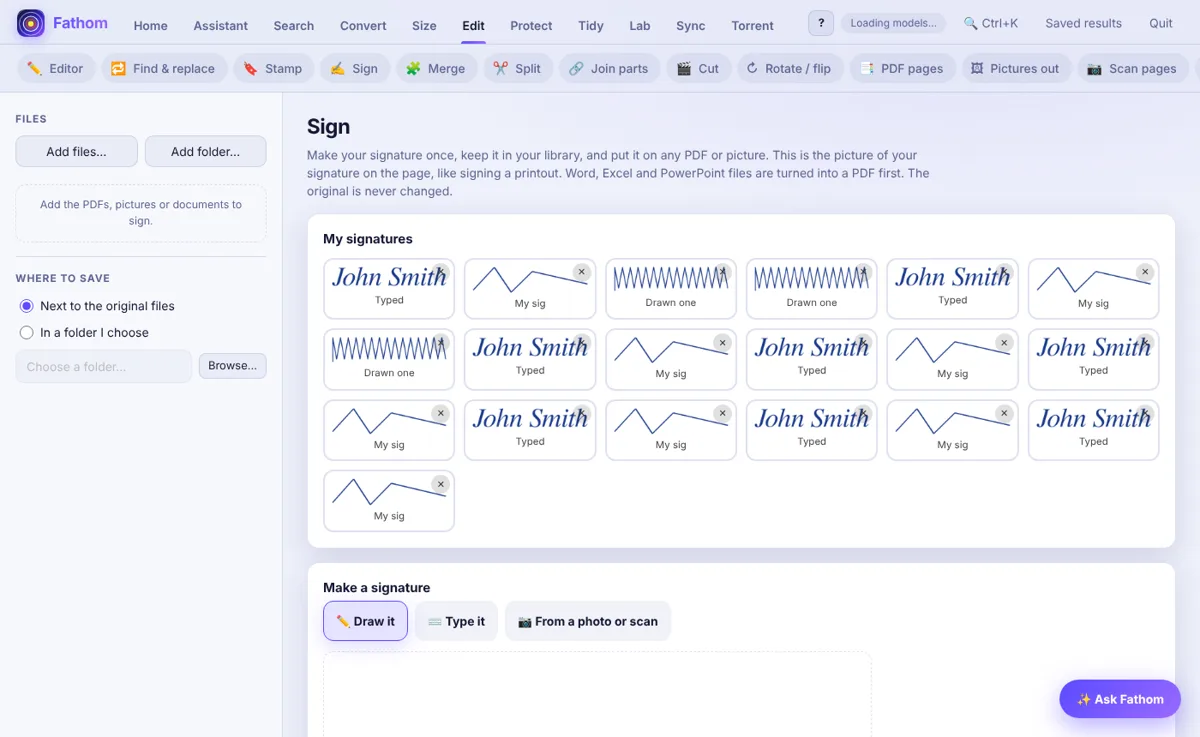1200x737 pixels.
Task: Open the Split tool
Action: 518,68
